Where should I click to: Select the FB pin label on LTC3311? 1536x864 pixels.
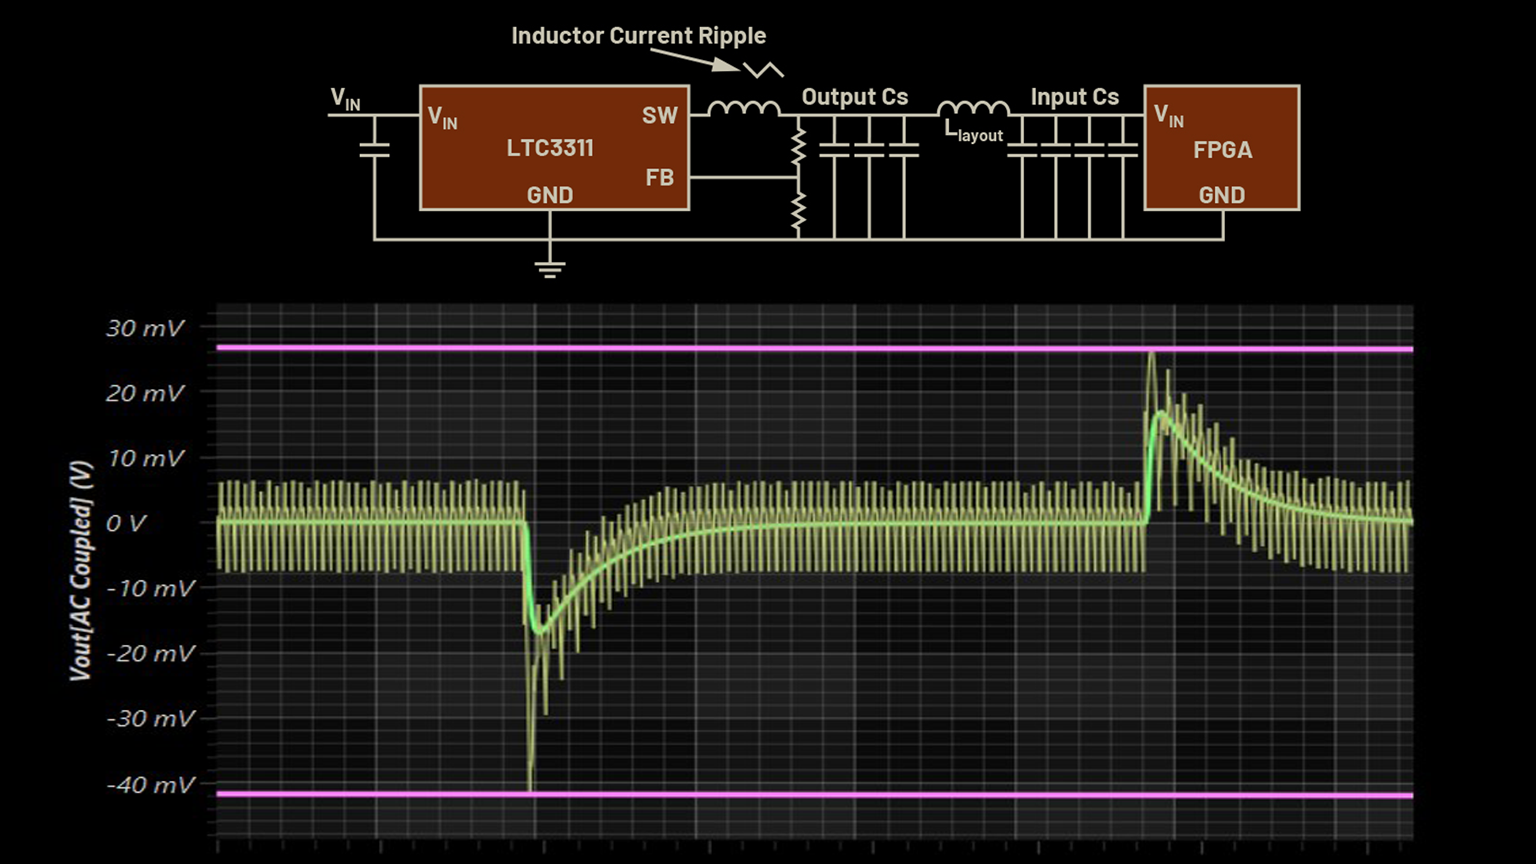[659, 178]
